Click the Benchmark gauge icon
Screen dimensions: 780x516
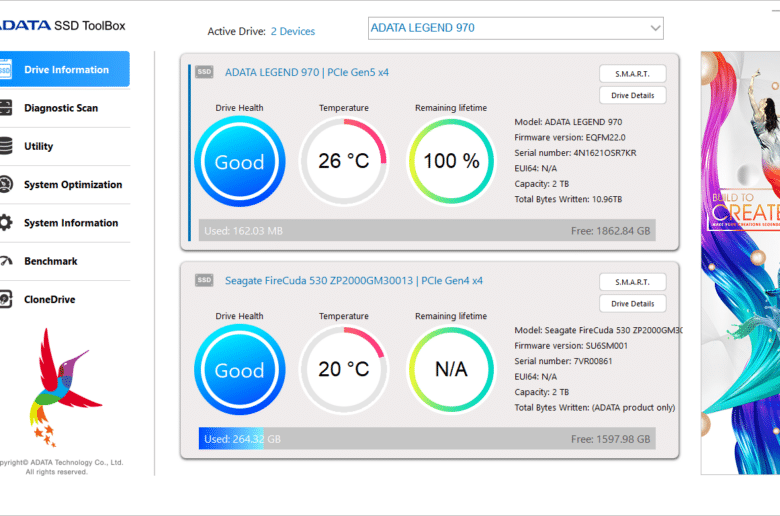point(5,261)
